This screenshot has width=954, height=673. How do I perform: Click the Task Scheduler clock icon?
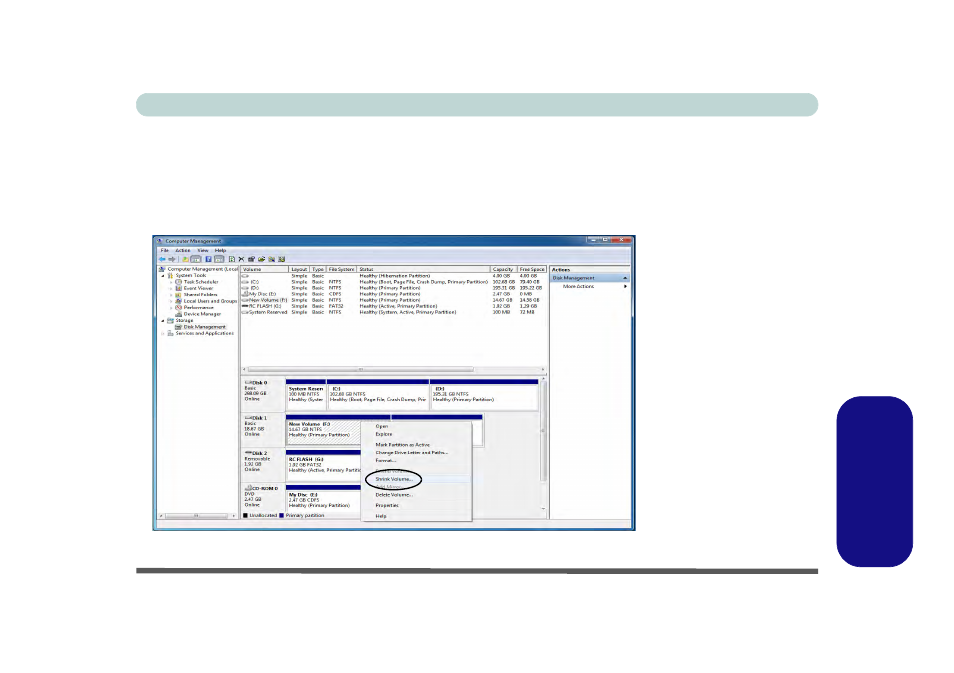point(179,282)
